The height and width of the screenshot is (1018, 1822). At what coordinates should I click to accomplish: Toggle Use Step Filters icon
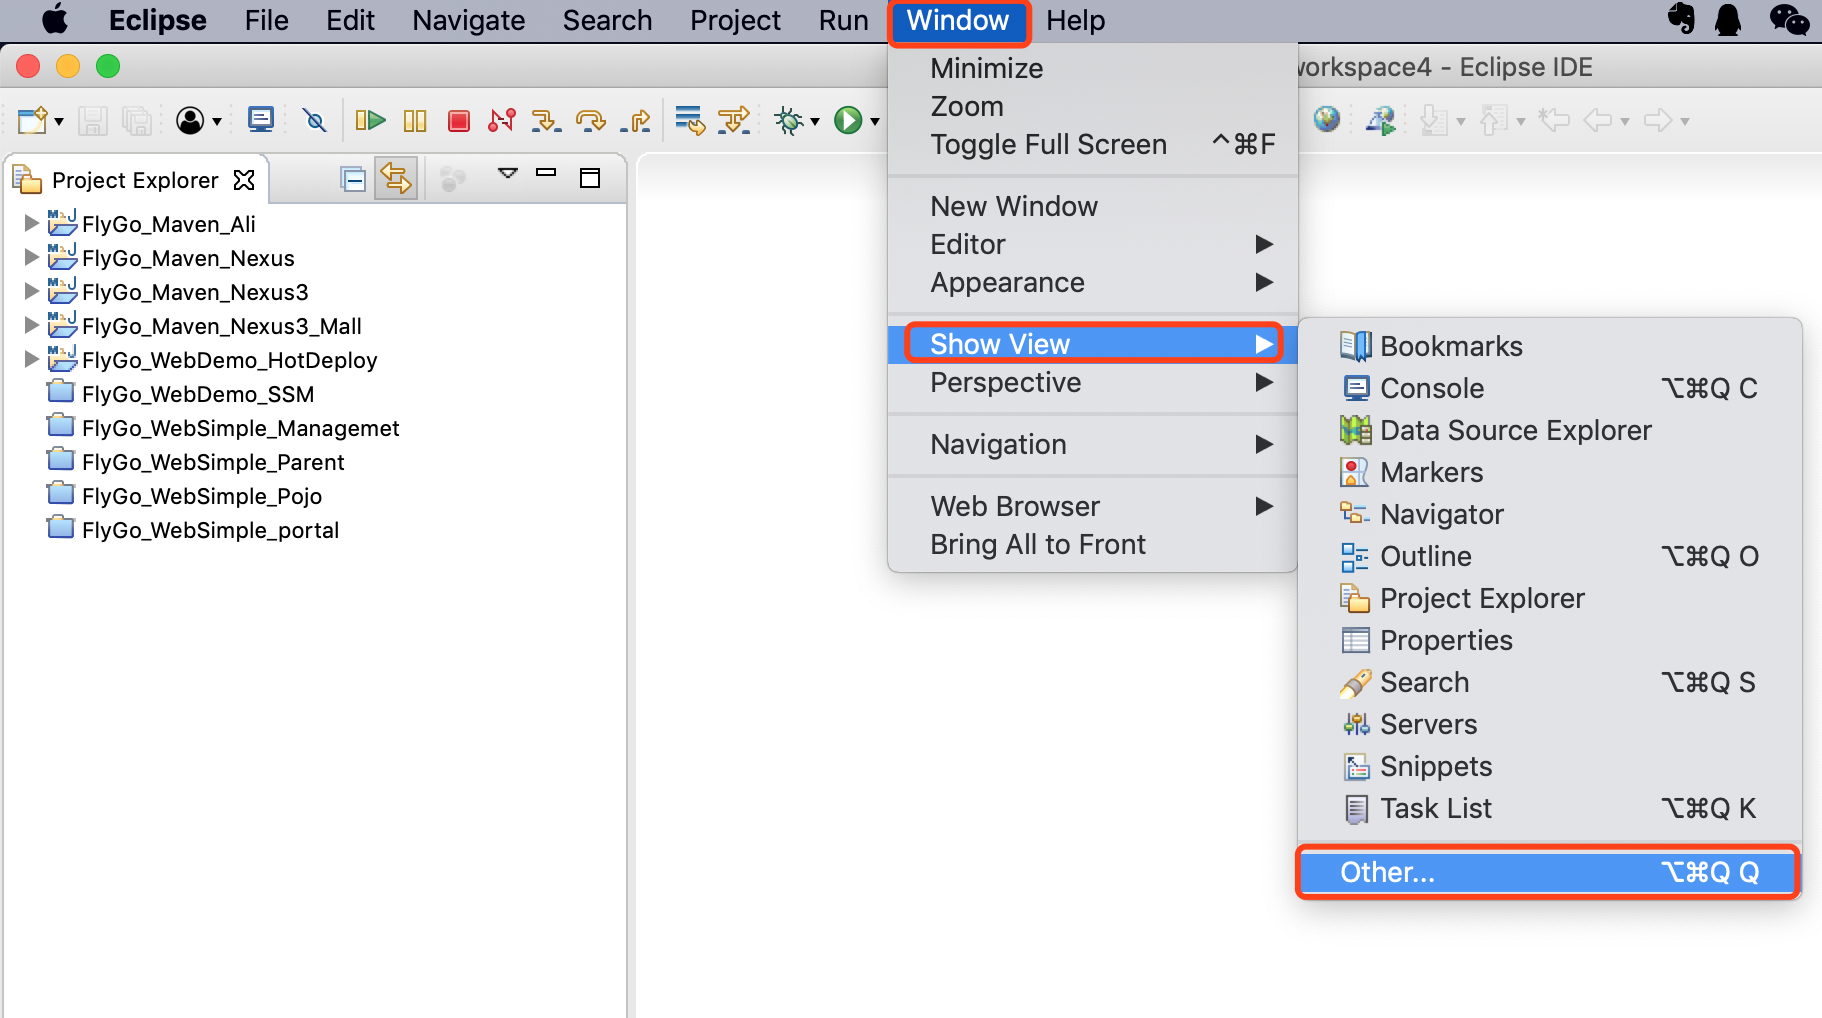tap(734, 121)
